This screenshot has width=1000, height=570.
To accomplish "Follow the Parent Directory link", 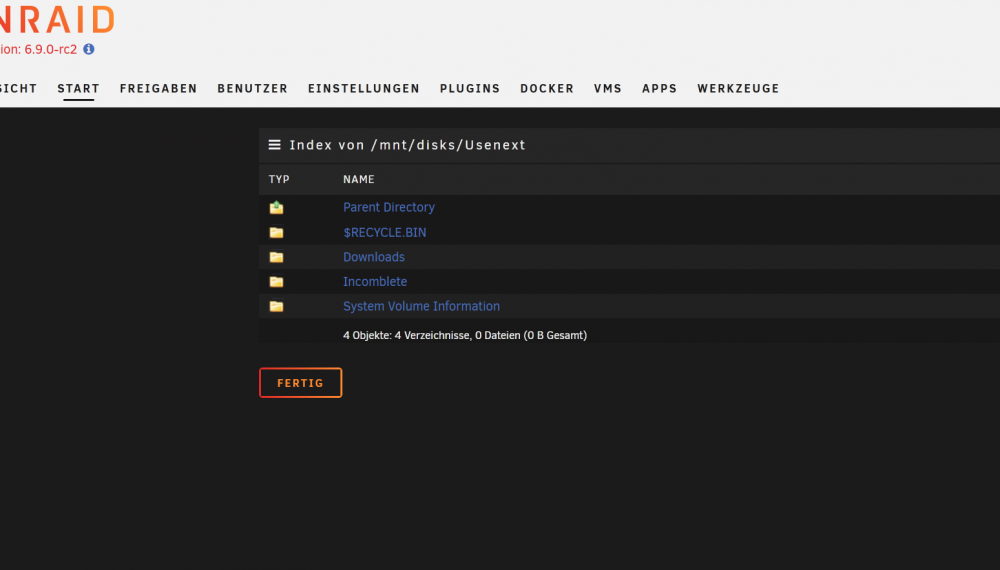I will tap(389, 207).
